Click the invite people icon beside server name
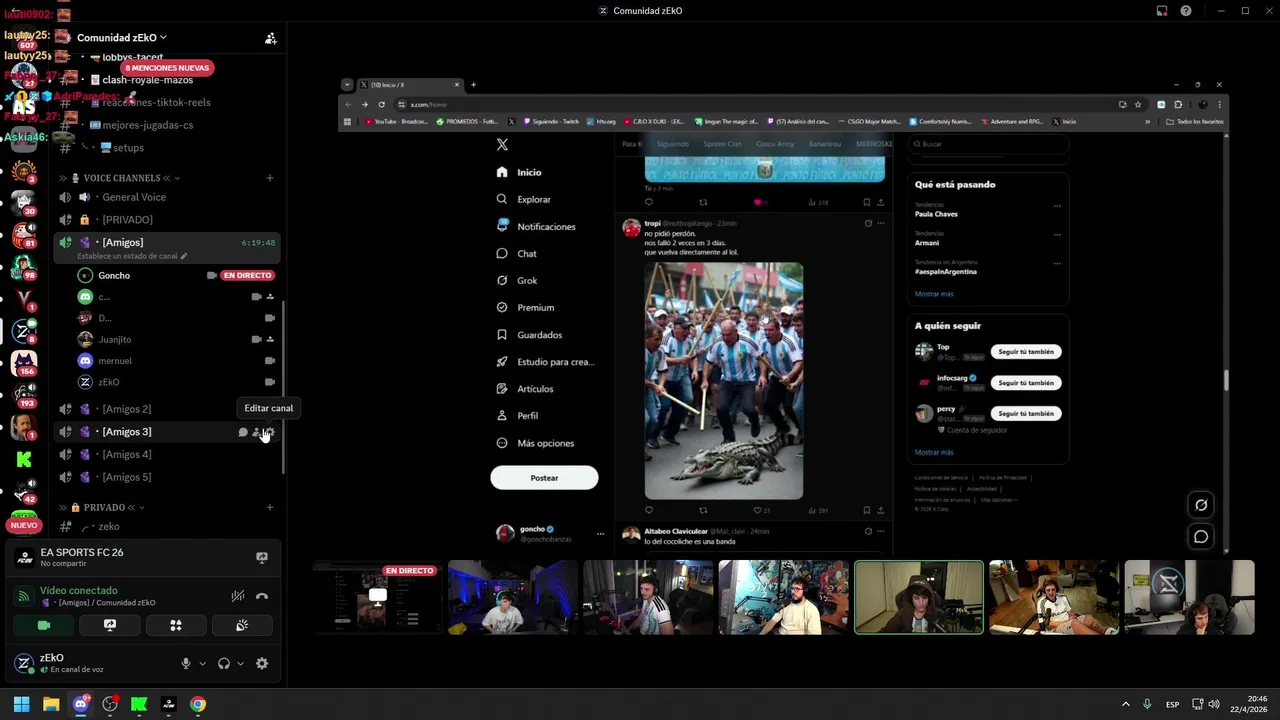1280x720 pixels. point(270,38)
